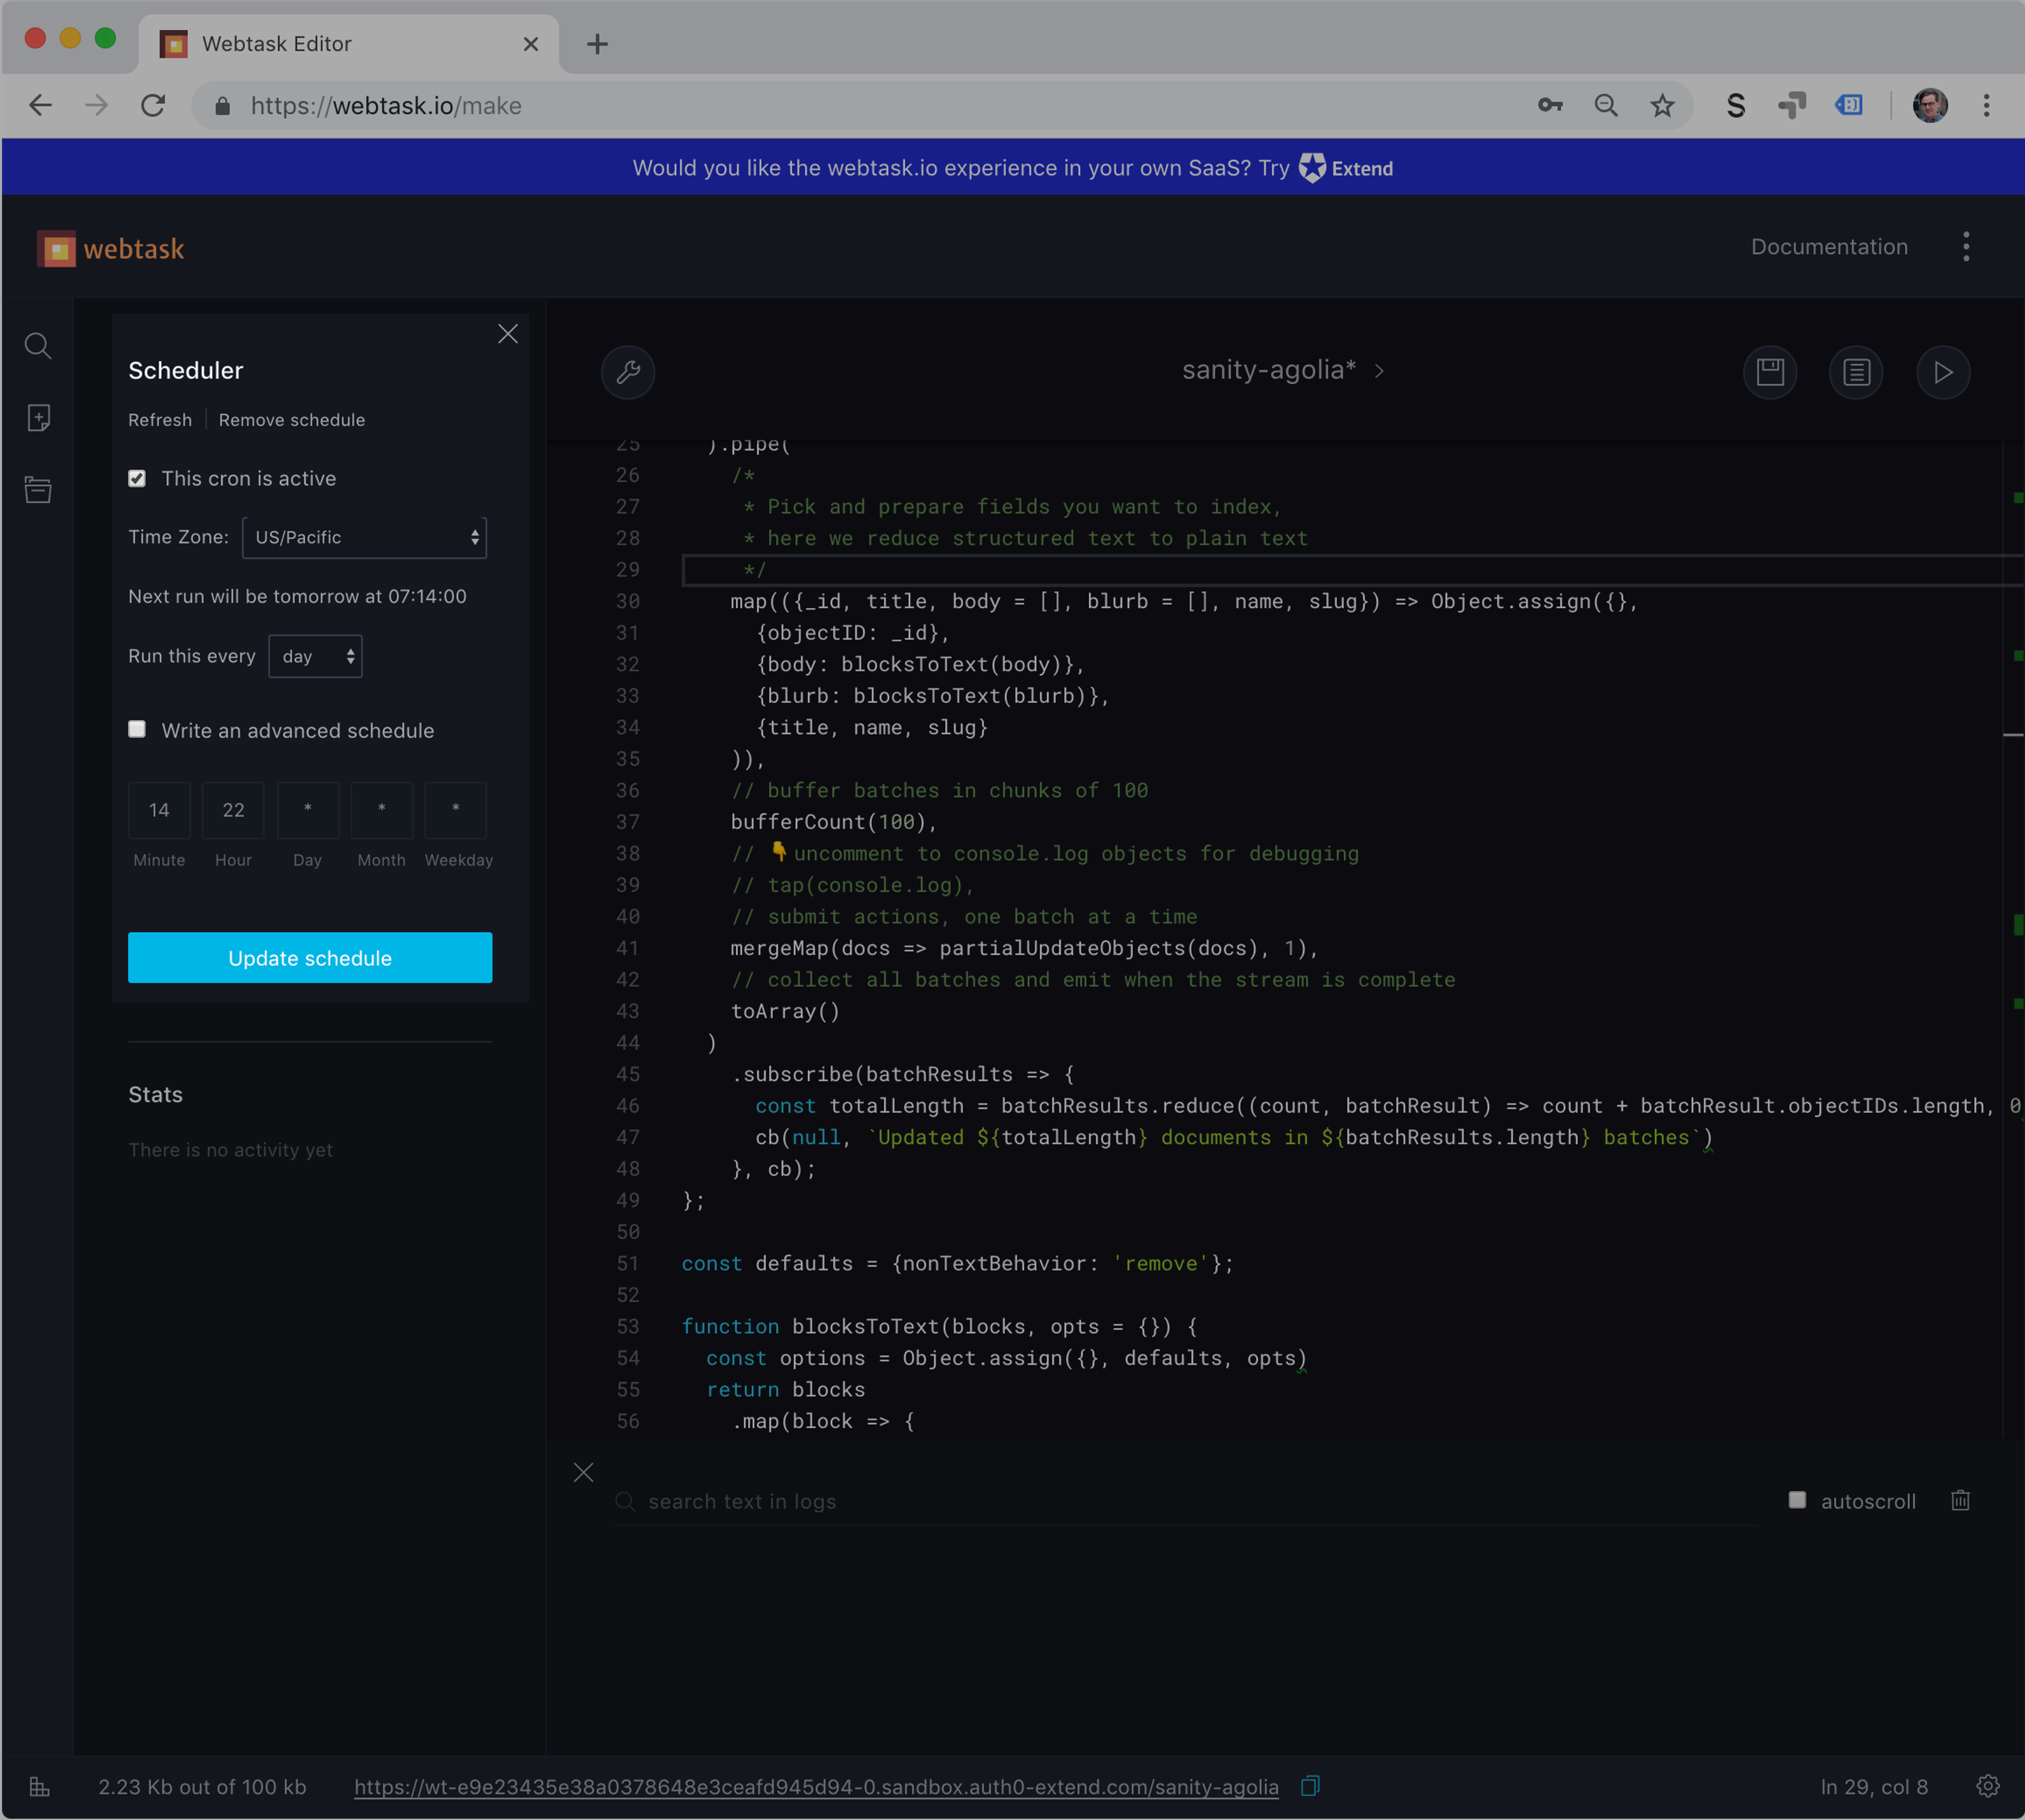Toggle the autoscroll checkbox
The width and height of the screenshot is (2025, 1820).
(1797, 1500)
